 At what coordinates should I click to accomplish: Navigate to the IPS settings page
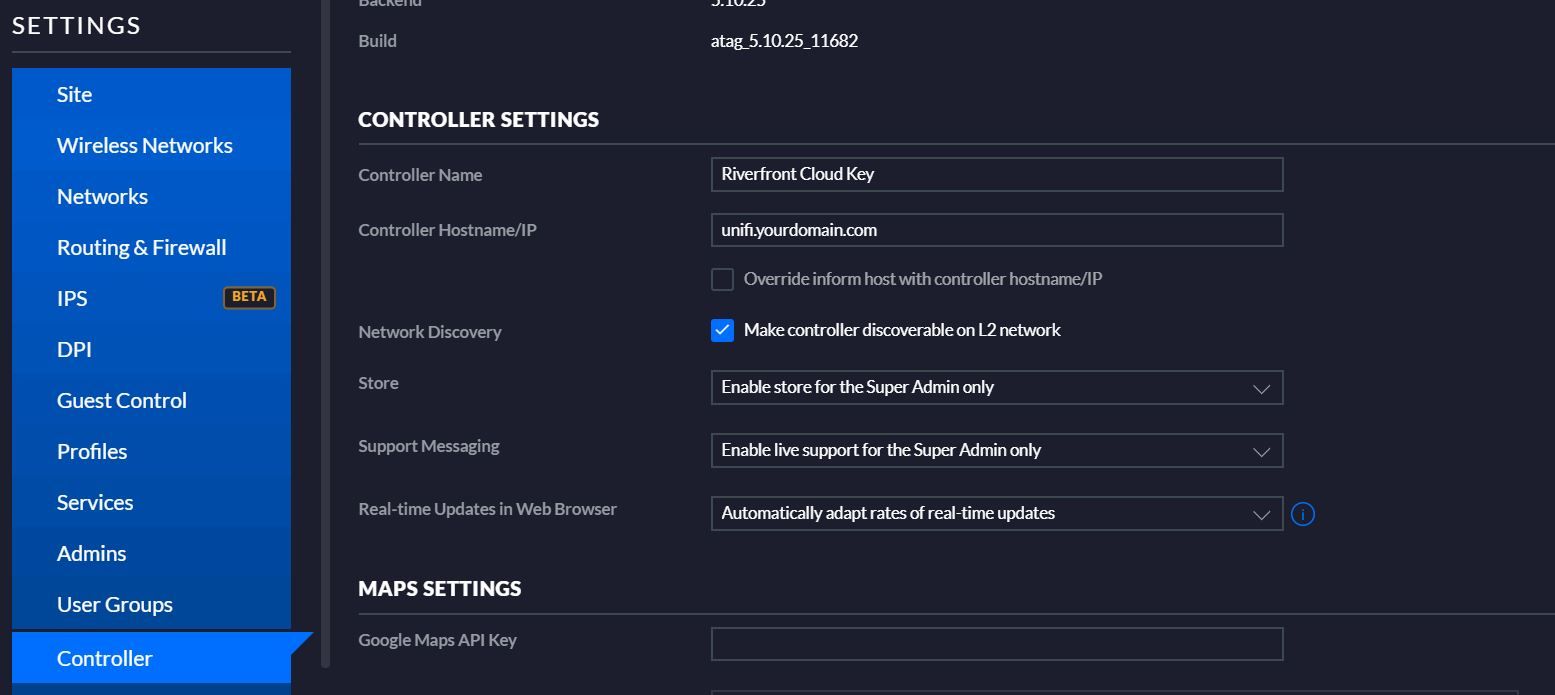click(72, 298)
